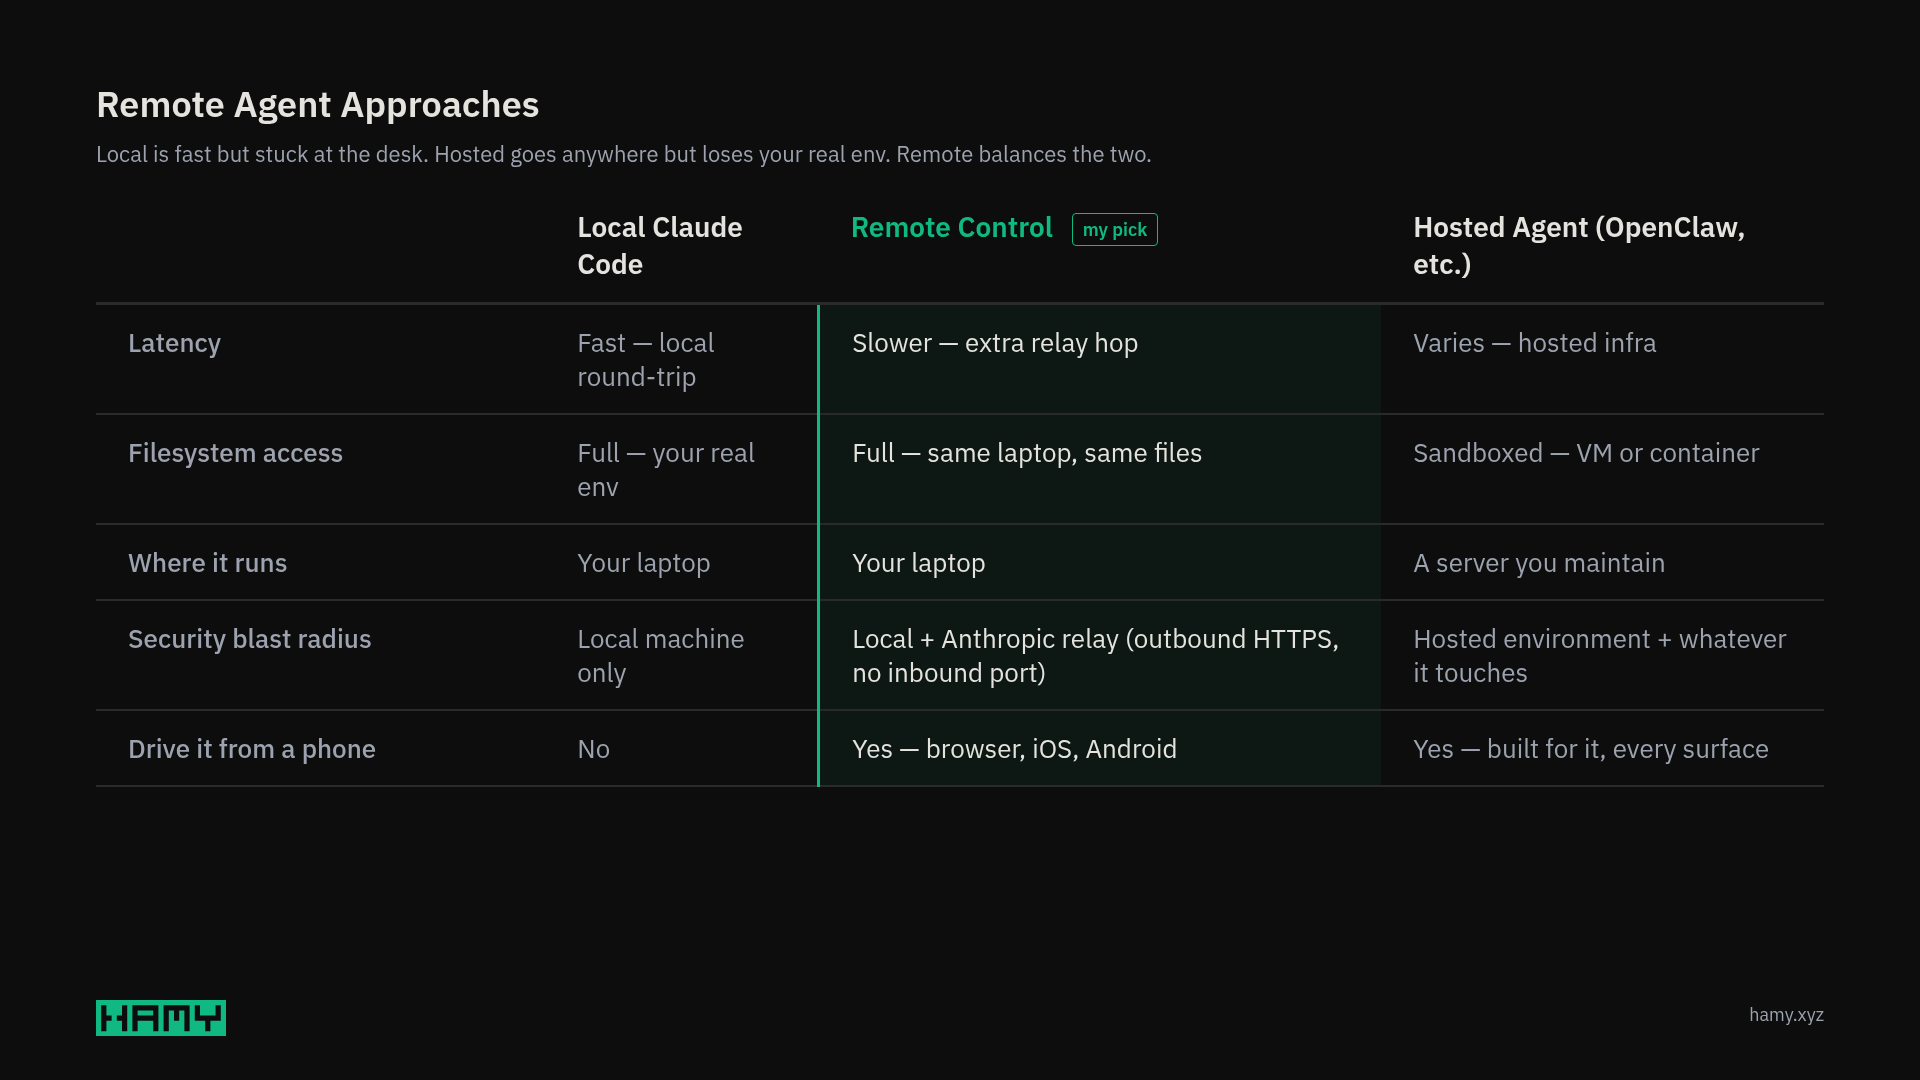Image resolution: width=1920 pixels, height=1080 pixels.
Task: Click cell "Sandboxed — VM or container"
Action: pyautogui.click(x=1586, y=453)
